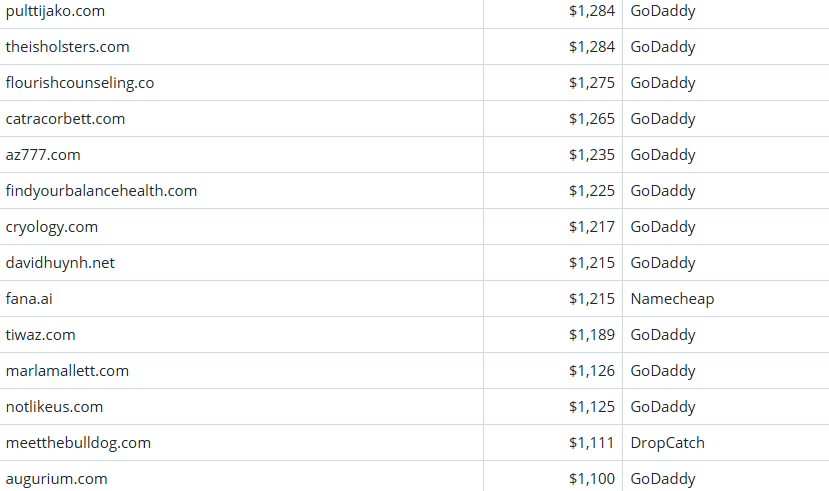Screen dimensions: 829x491
Task: Click the az777.com domain
Action: tap(43, 155)
